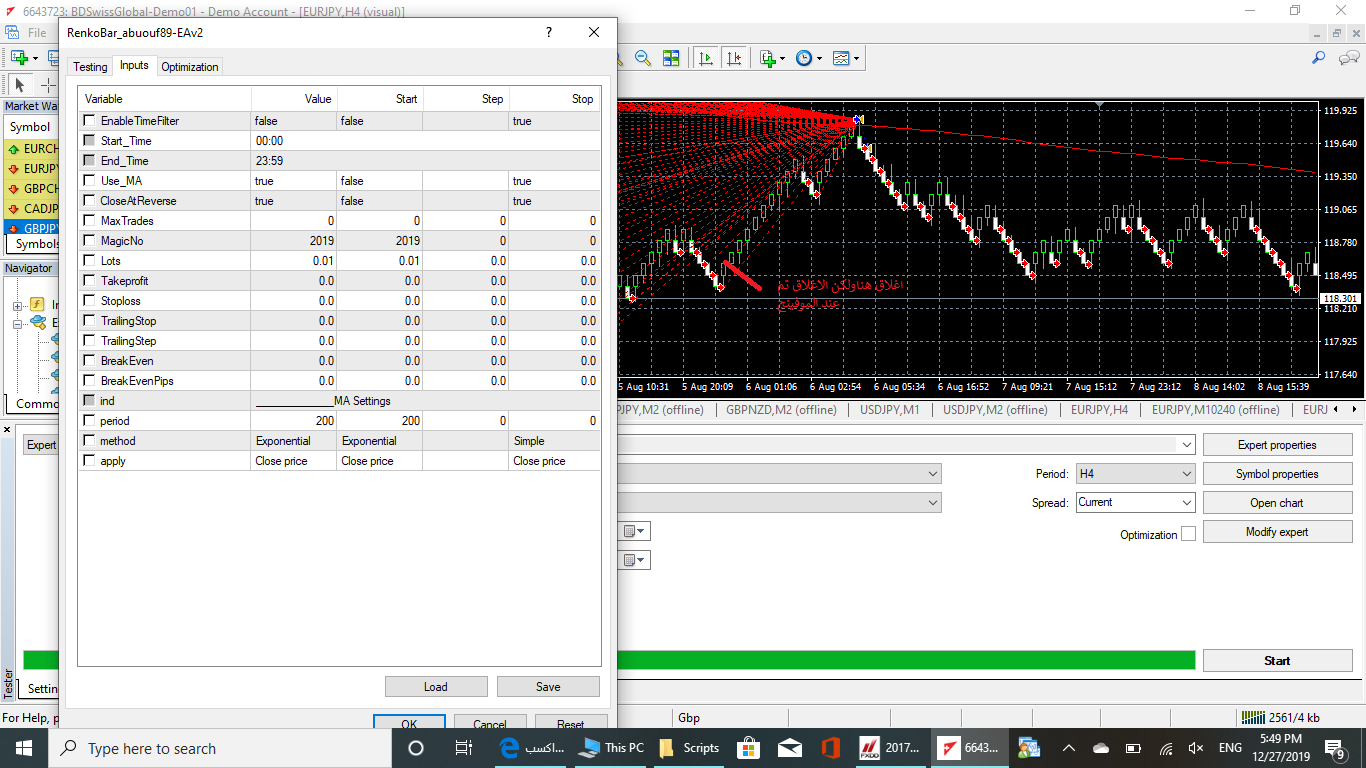Switch to the Optimization tab in dialog
The width and height of the screenshot is (1366, 768).
point(190,67)
